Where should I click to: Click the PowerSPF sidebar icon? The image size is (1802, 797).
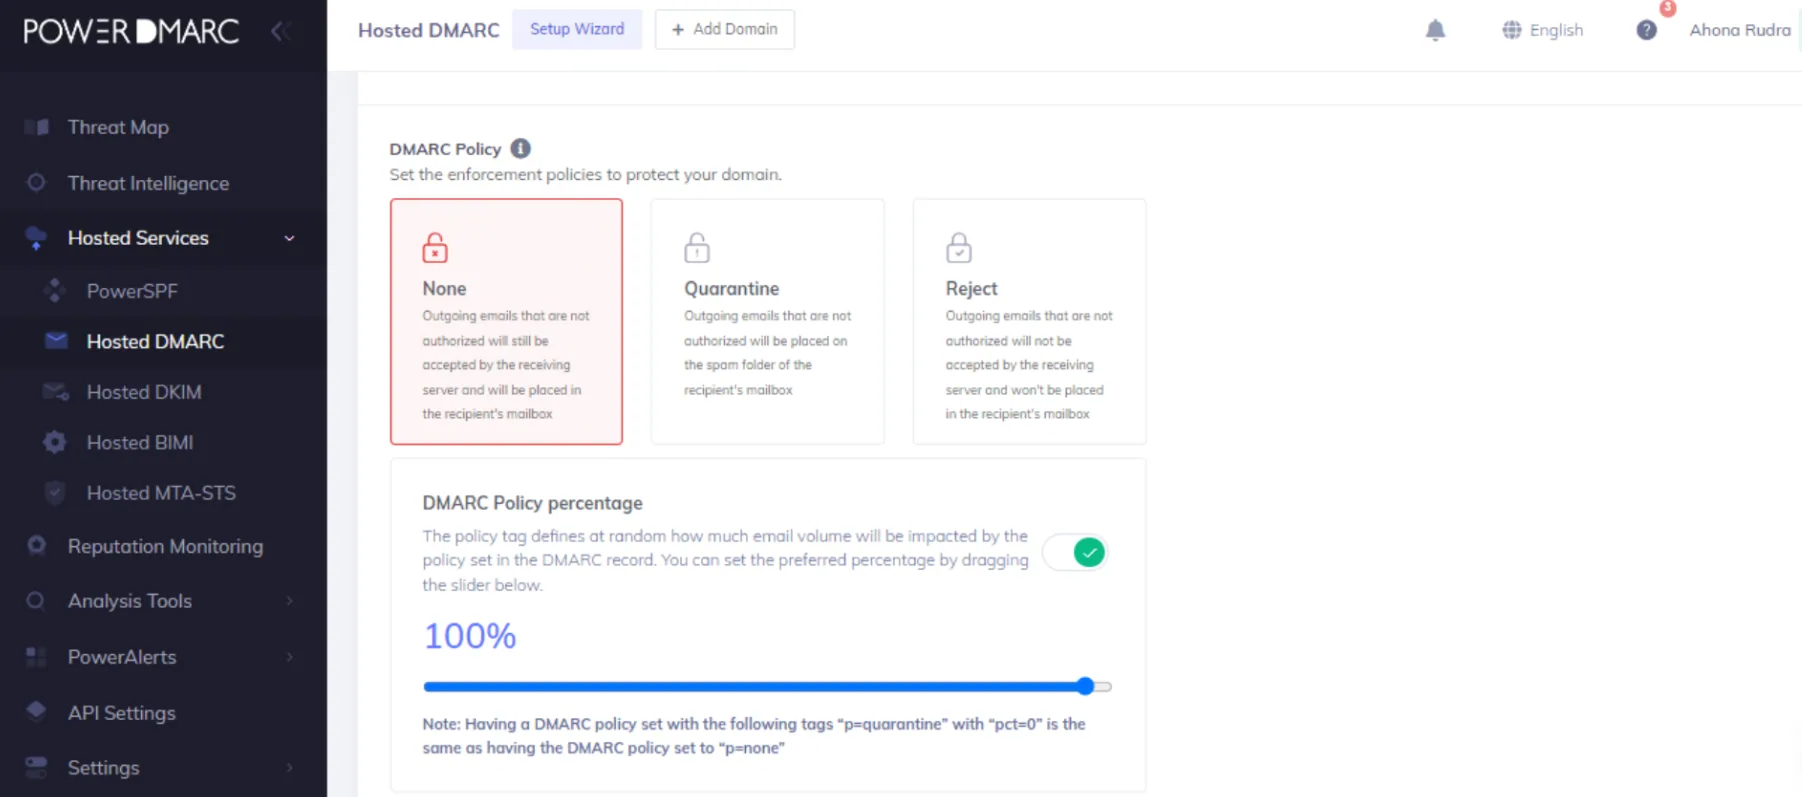coord(55,291)
